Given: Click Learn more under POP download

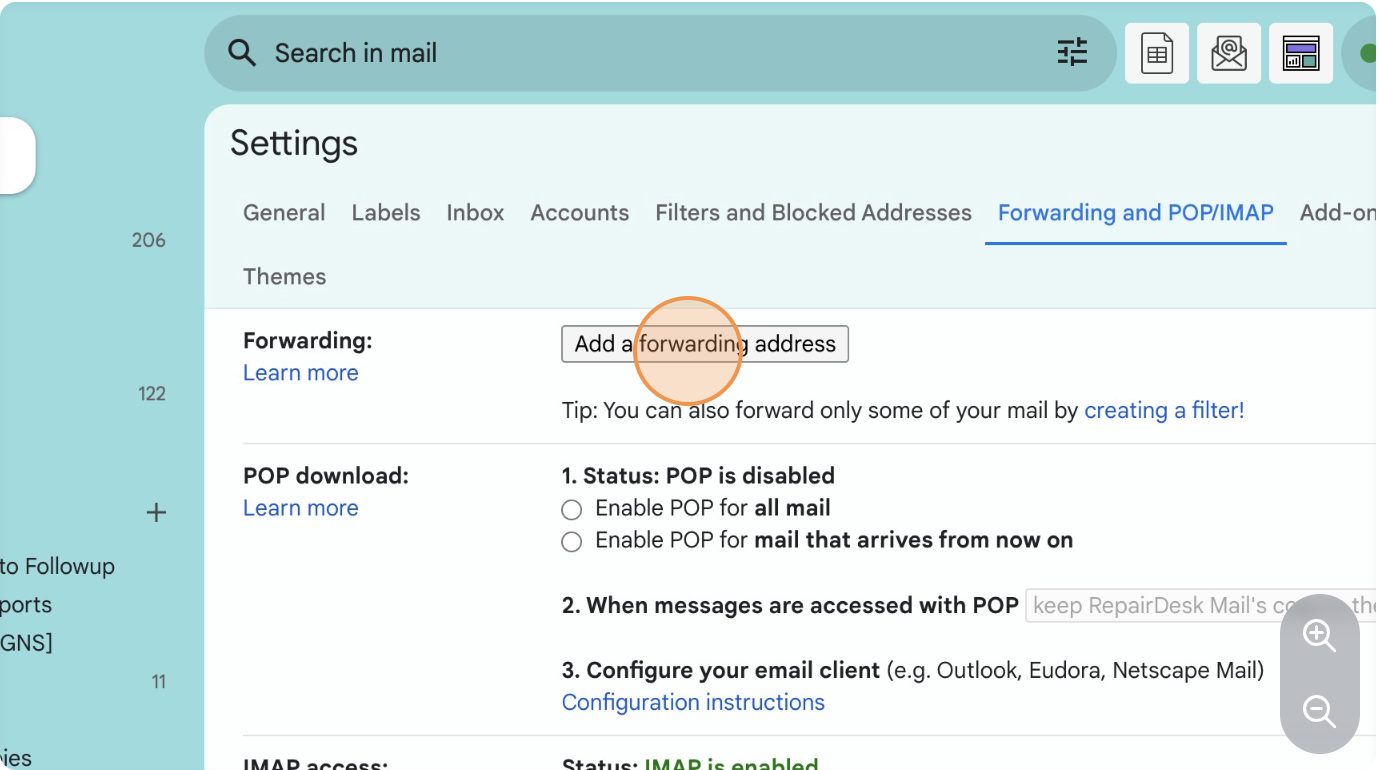Looking at the screenshot, I should pyautogui.click(x=300, y=508).
